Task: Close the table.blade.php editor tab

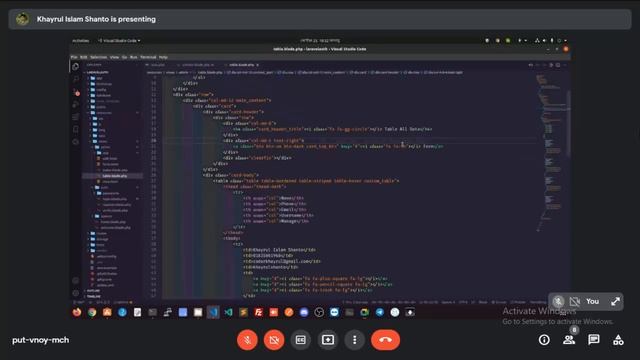Action: pyautogui.click(x=258, y=65)
